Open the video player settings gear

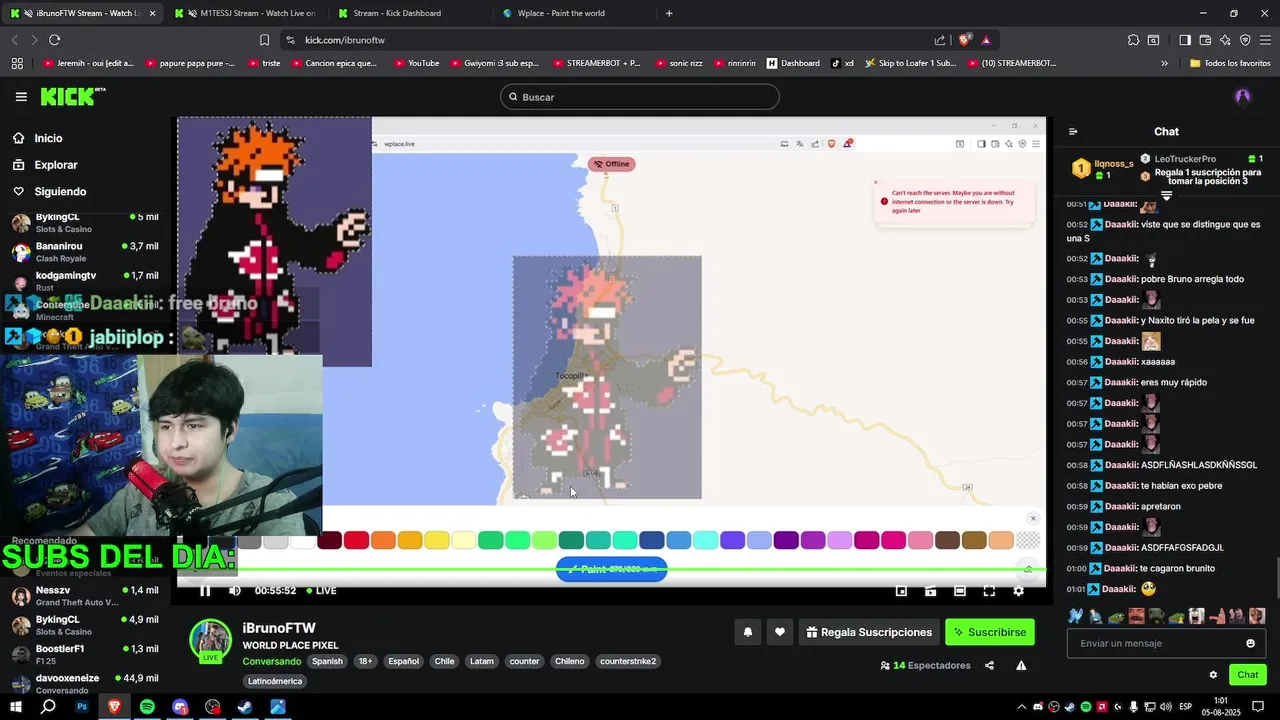[1018, 591]
